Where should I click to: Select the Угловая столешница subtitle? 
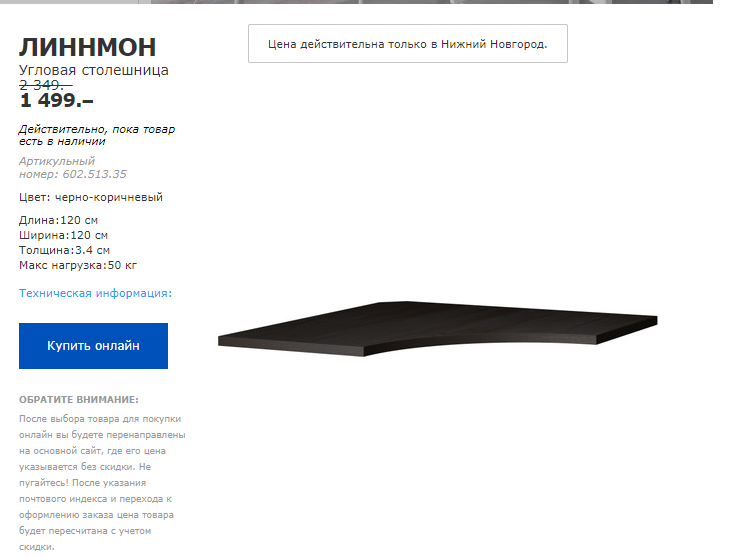[x=94, y=70]
